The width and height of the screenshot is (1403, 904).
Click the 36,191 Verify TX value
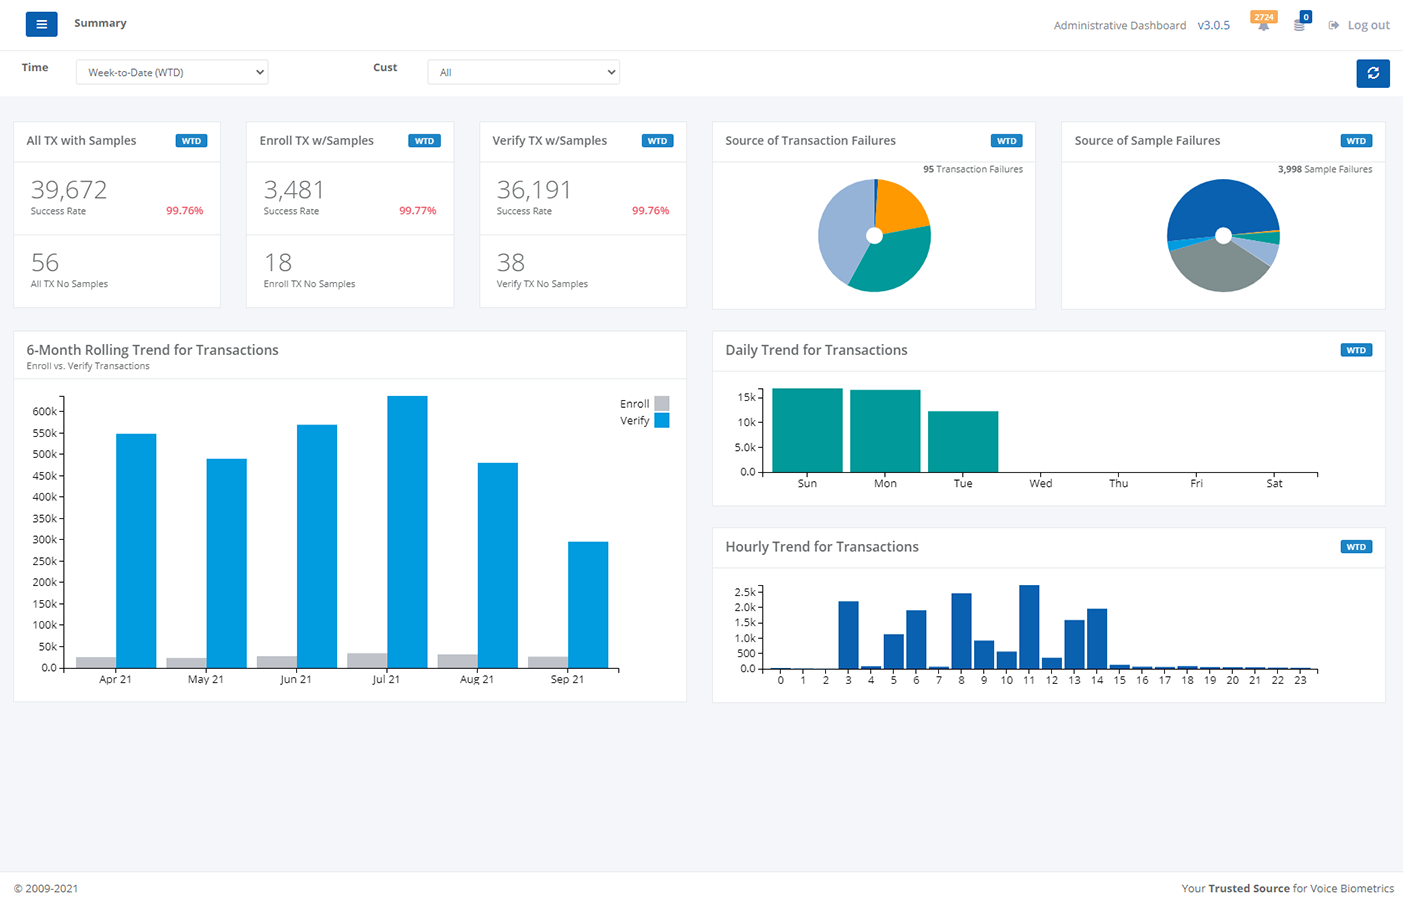[x=534, y=189]
